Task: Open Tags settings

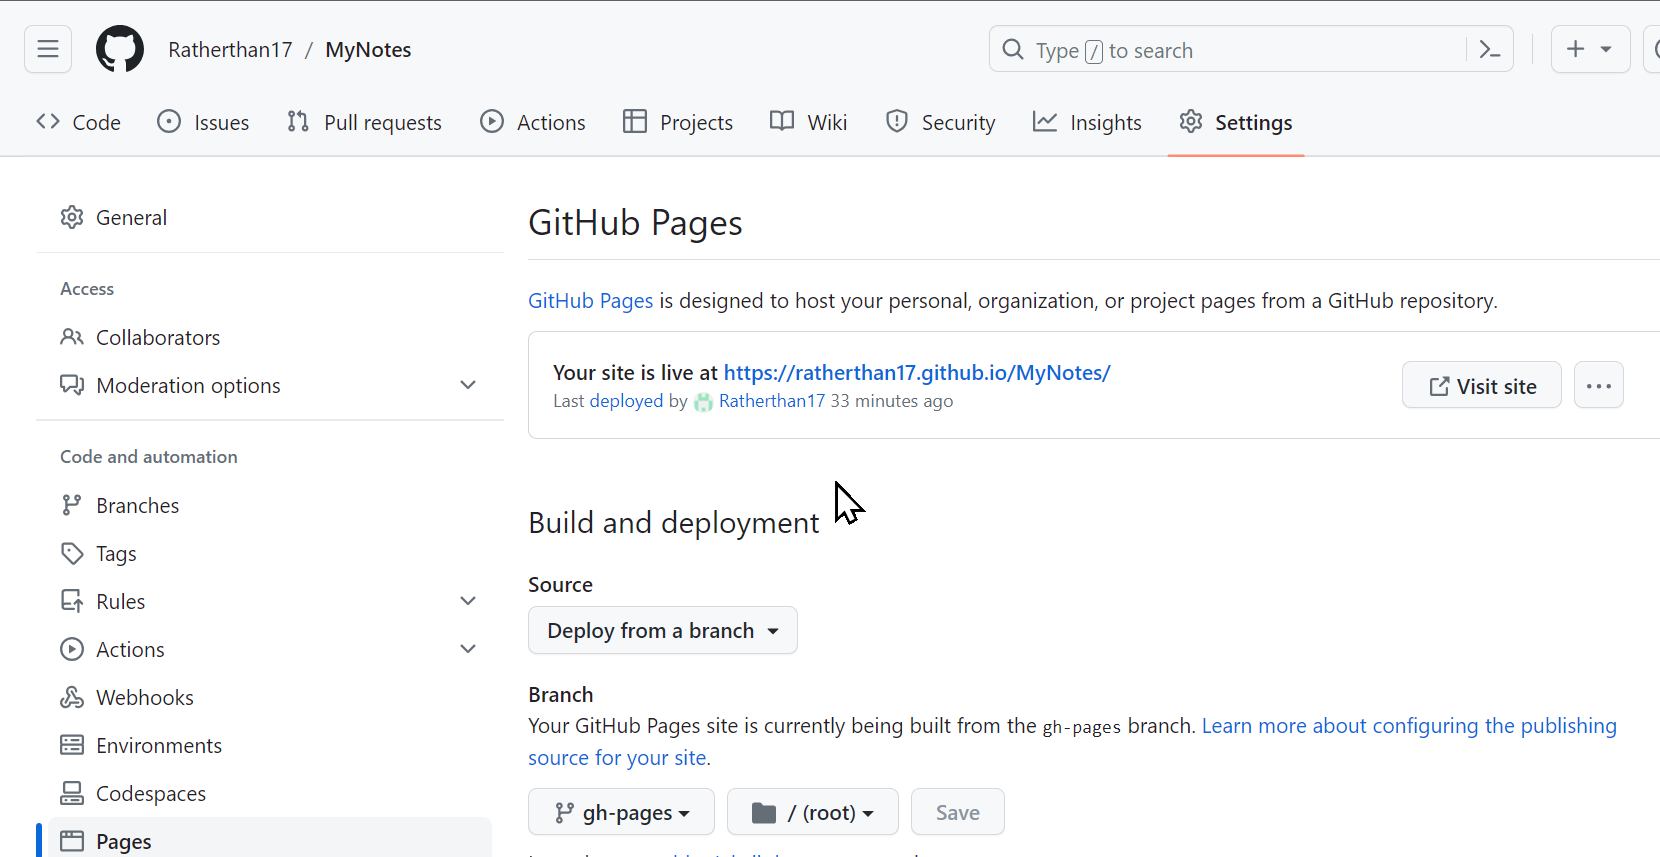Action: click(x=270, y=553)
